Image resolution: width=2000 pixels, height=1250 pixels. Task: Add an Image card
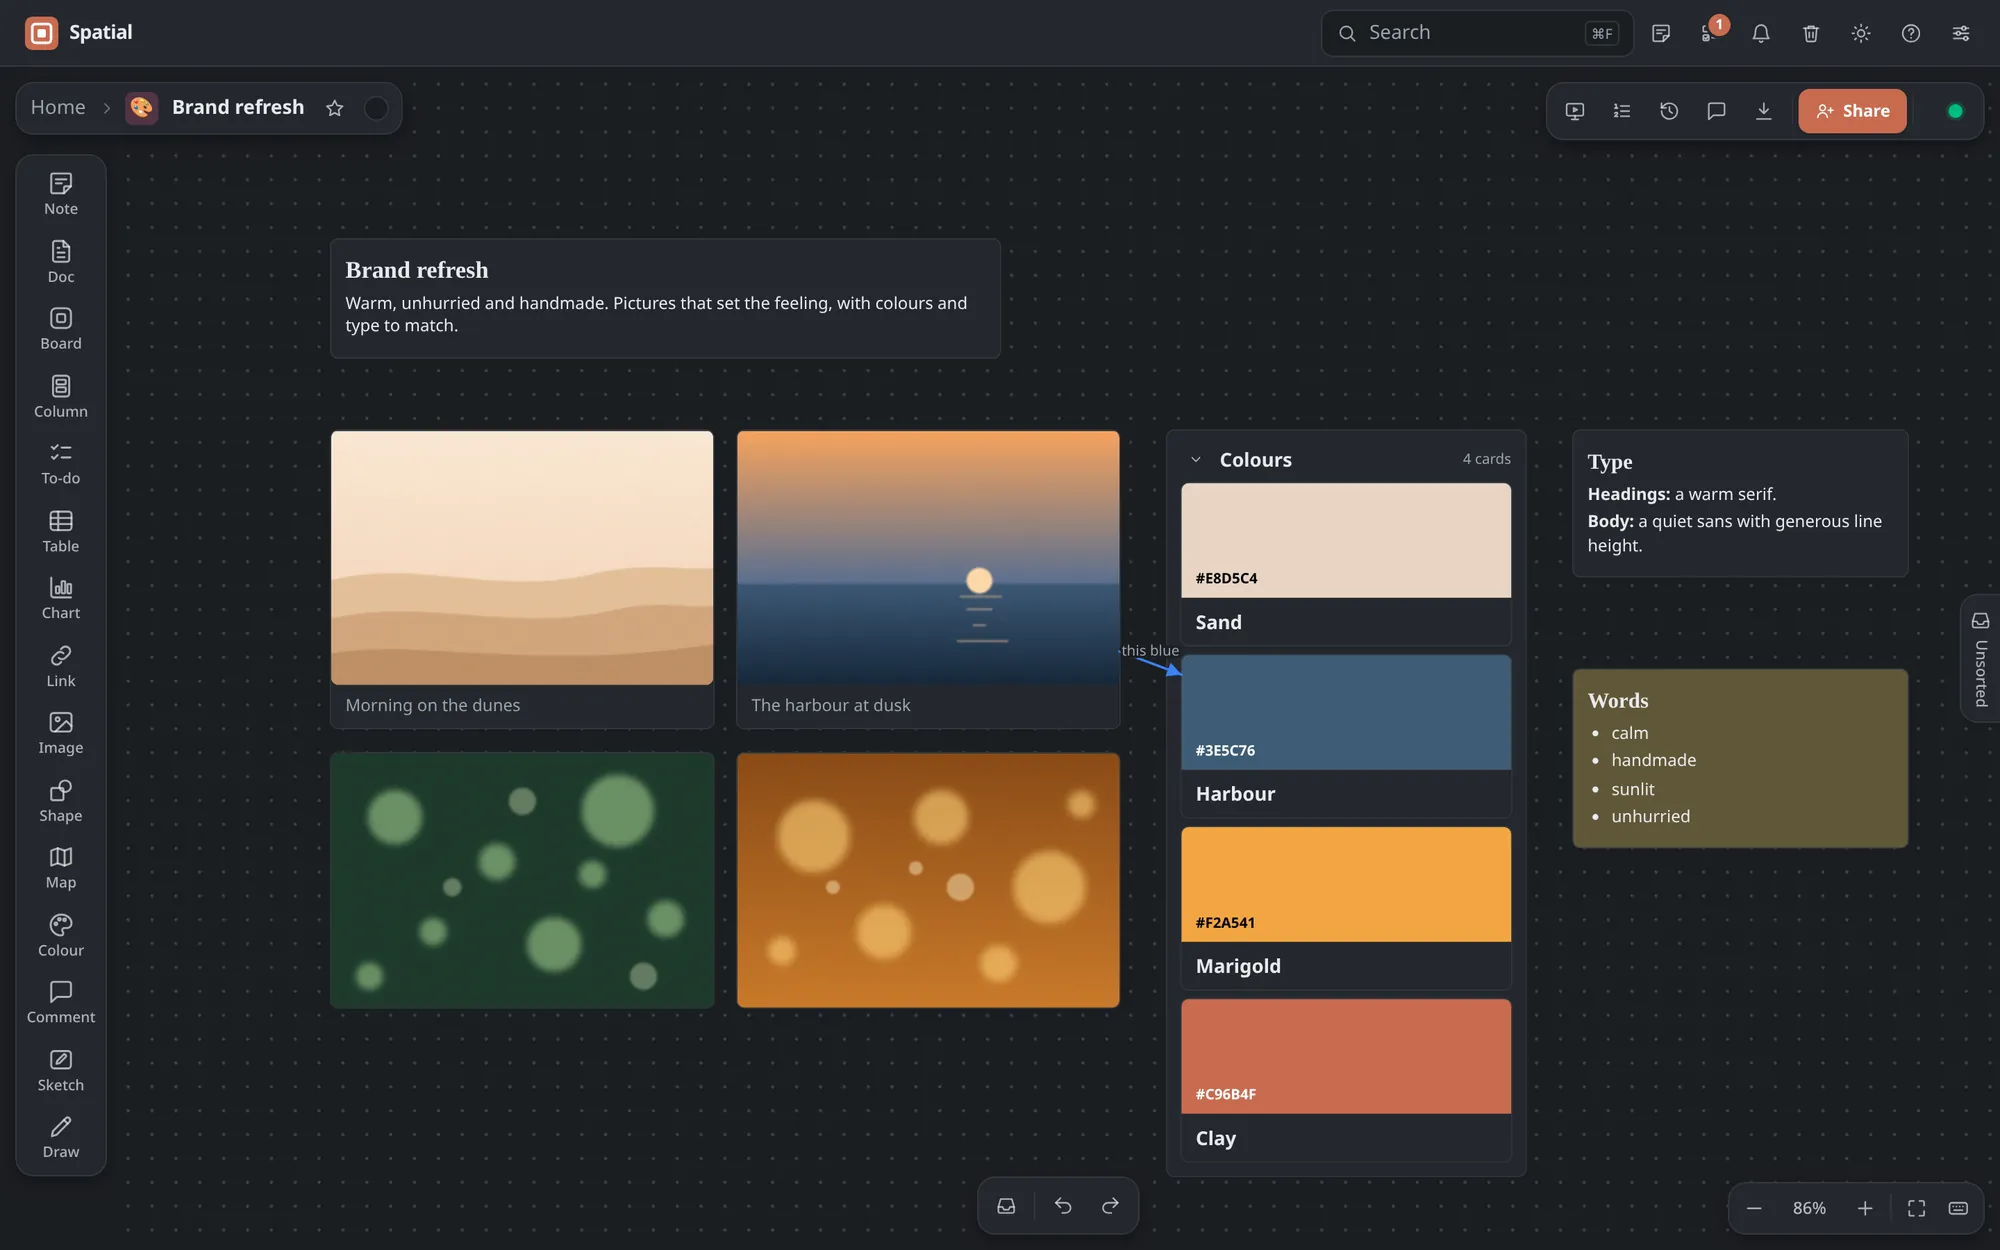61,734
